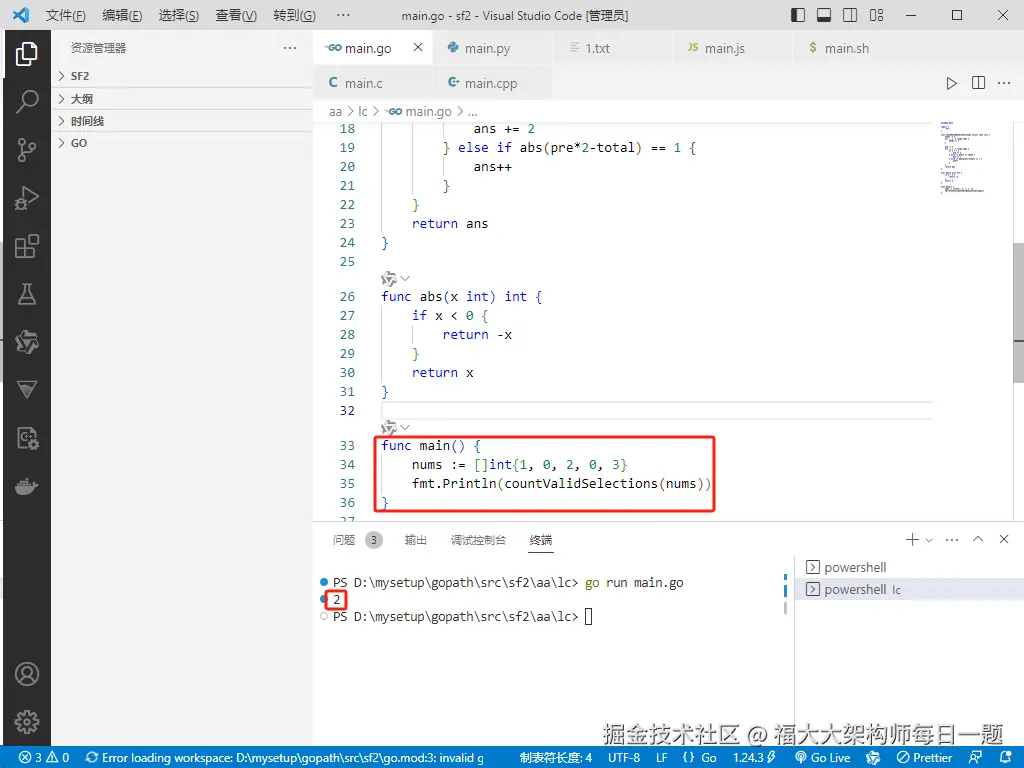Open the Docker view in activity bar
The width and height of the screenshot is (1024, 768).
pyautogui.click(x=26, y=487)
